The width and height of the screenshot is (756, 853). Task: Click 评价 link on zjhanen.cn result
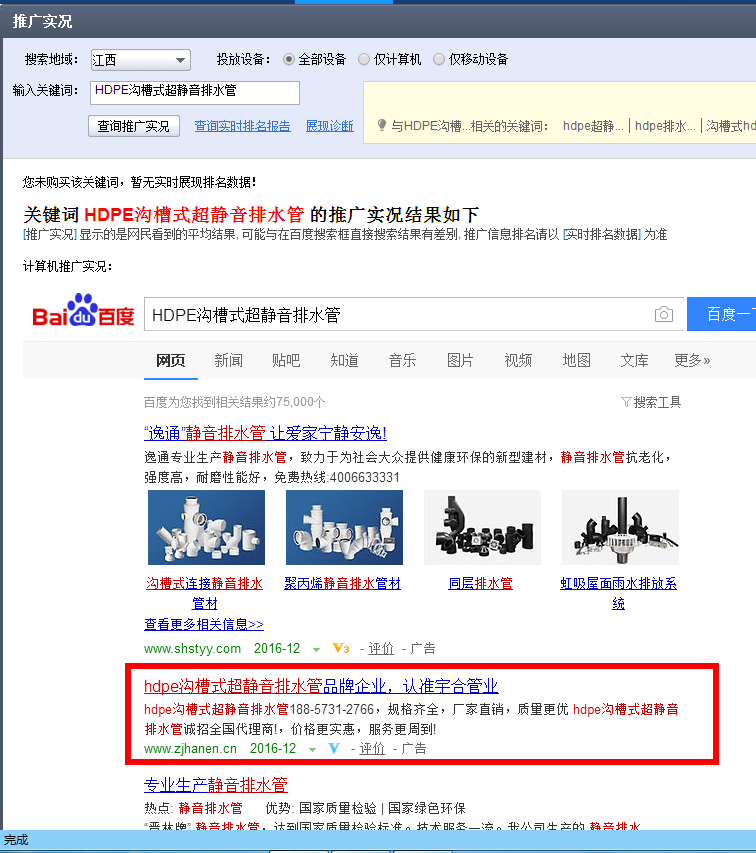[372, 749]
